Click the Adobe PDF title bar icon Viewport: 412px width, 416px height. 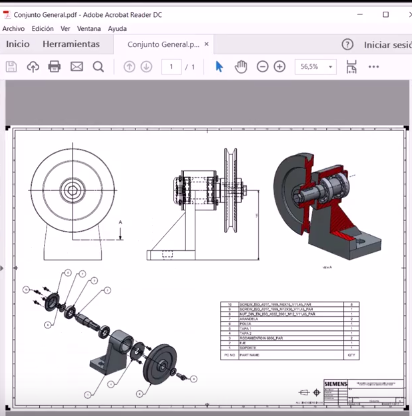tap(6, 15)
